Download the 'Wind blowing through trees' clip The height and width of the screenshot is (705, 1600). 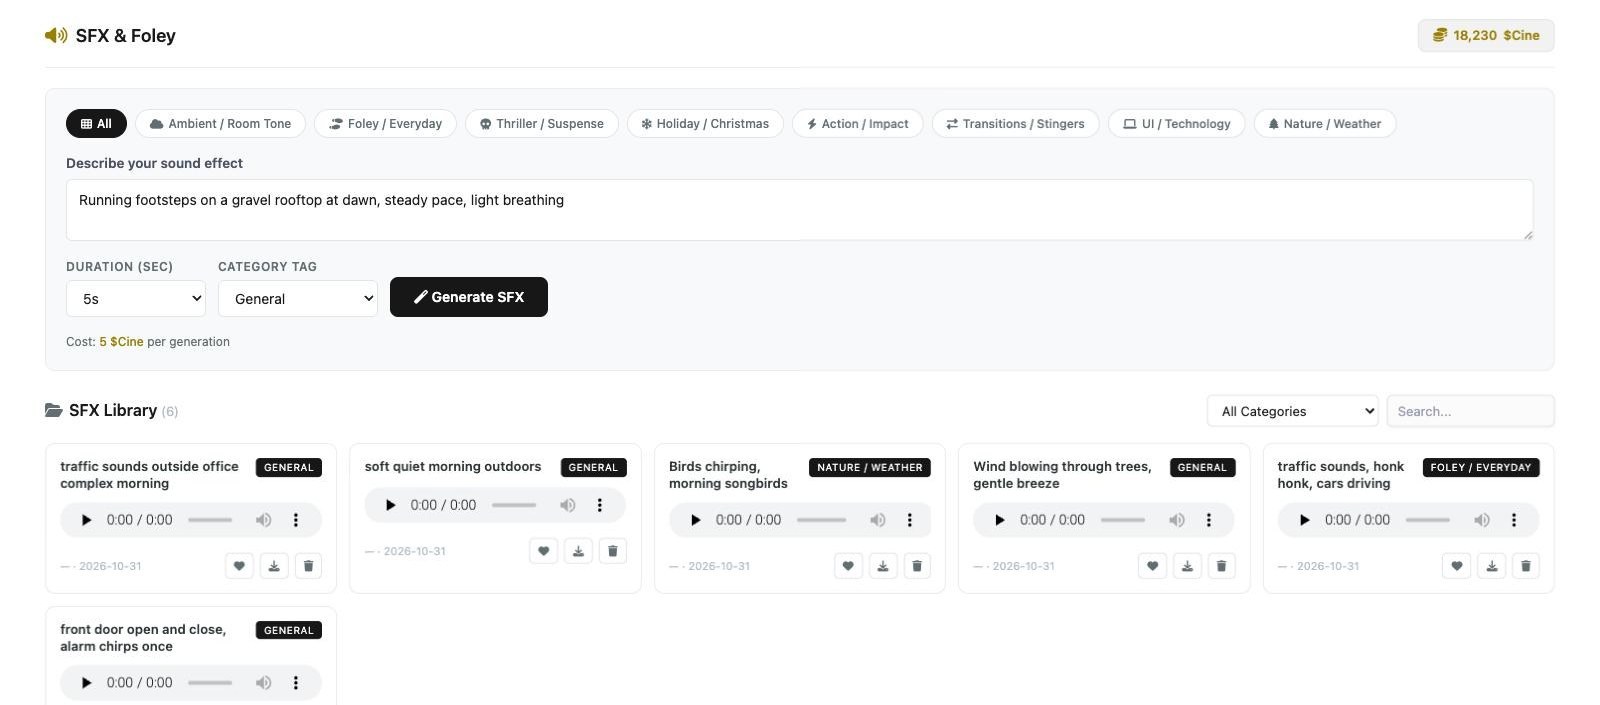pyautogui.click(x=1187, y=566)
